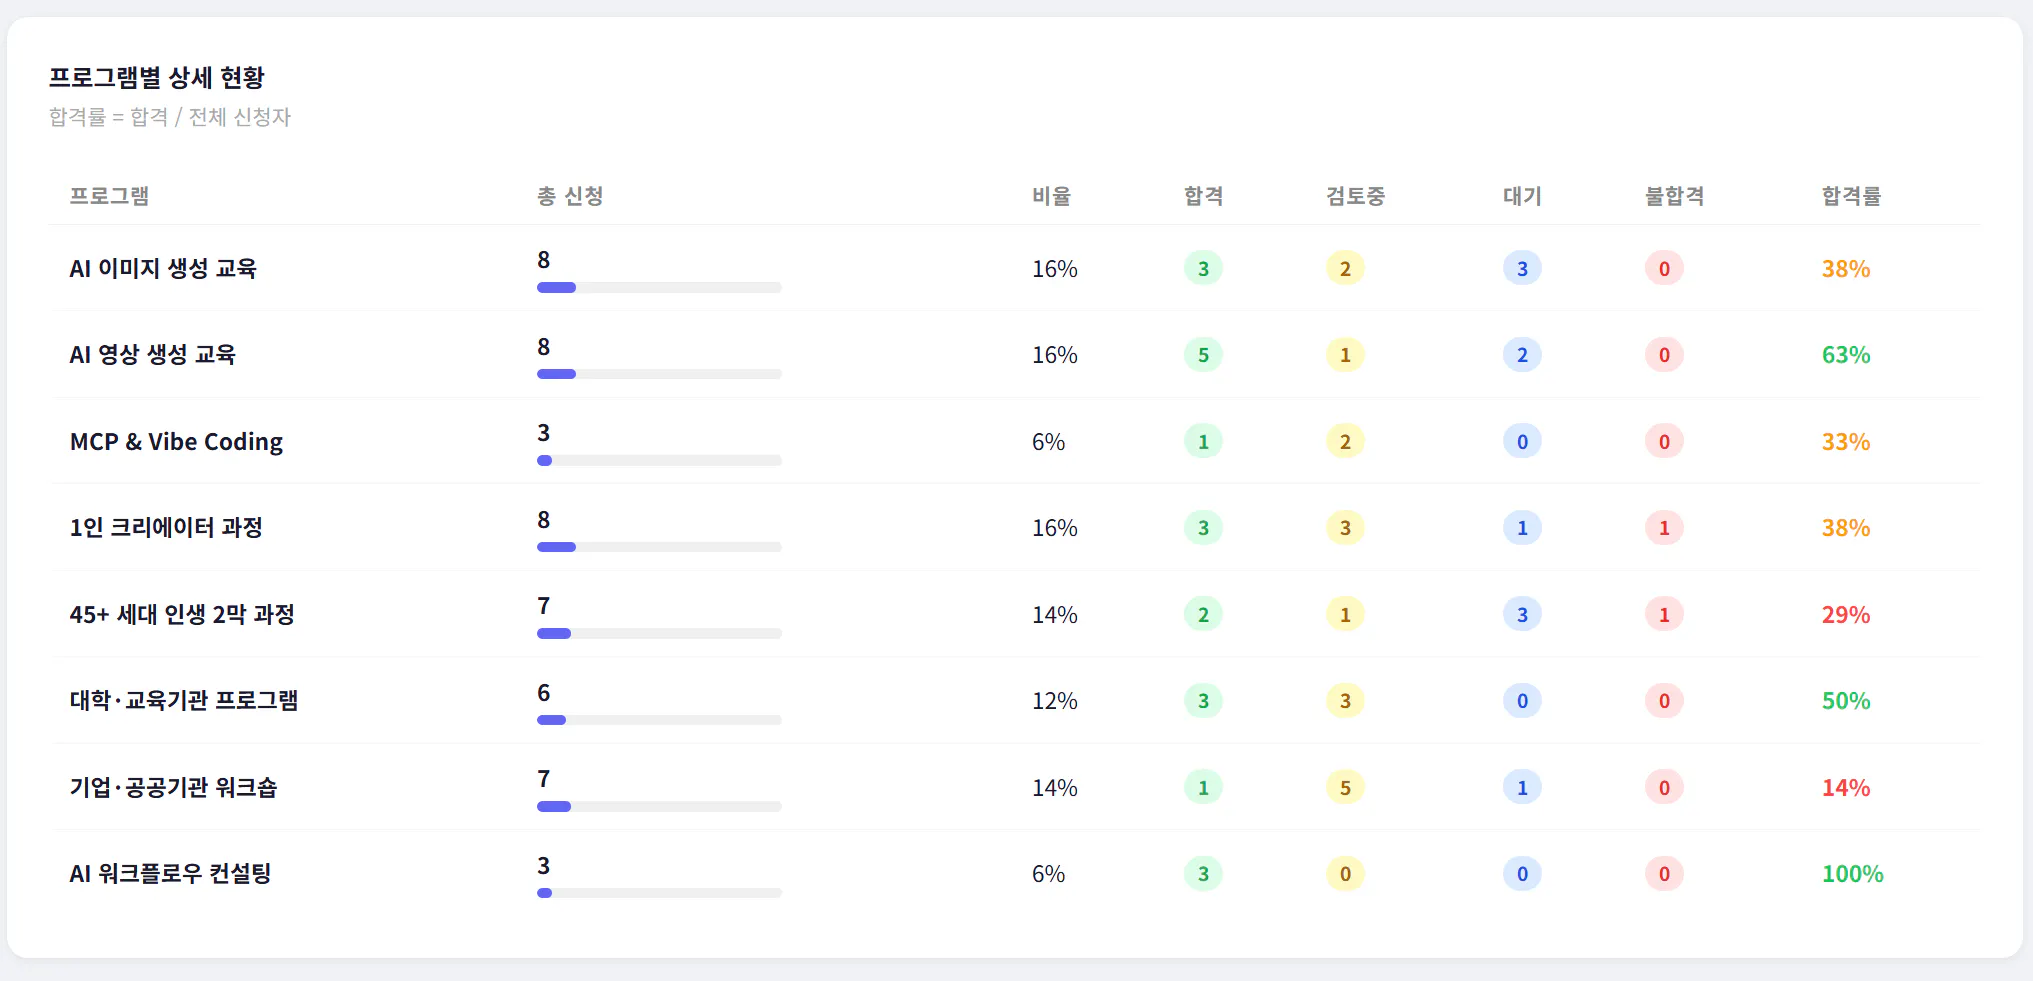Select the 불합격 badge for 대학·교육기관 프로그램

pyautogui.click(x=1664, y=700)
